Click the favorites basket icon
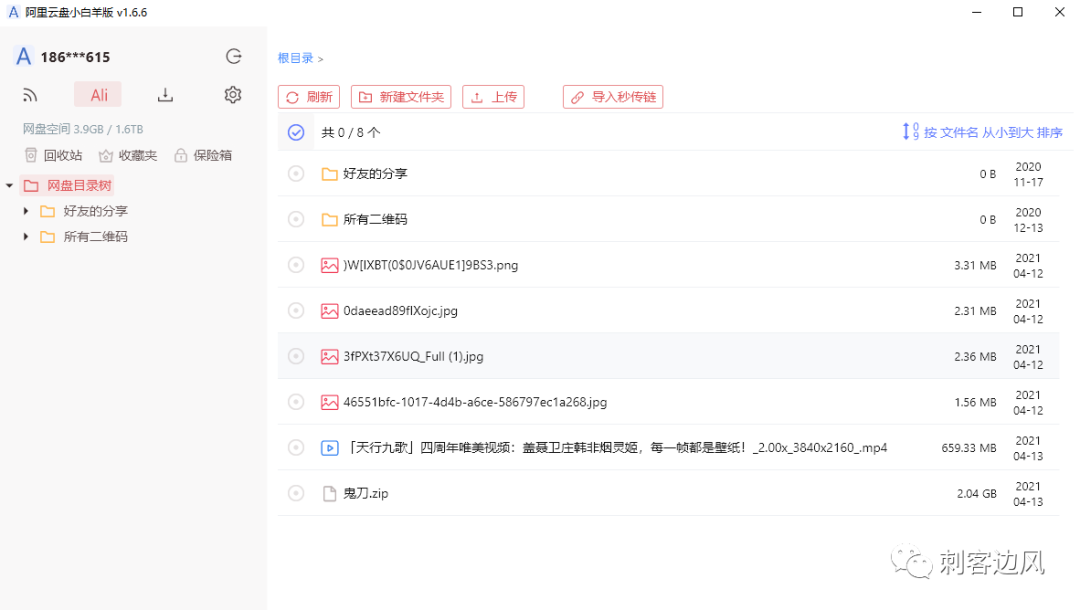The height and width of the screenshot is (610, 1080). [x=105, y=156]
